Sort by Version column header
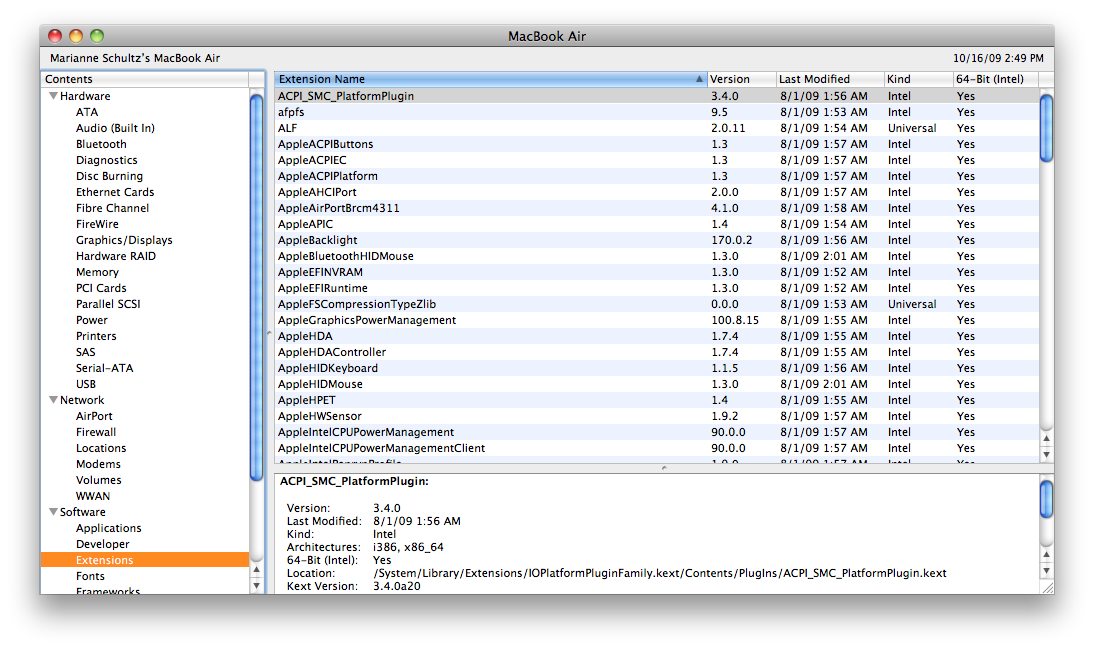Viewport: 1094px width, 649px height. tap(742, 80)
